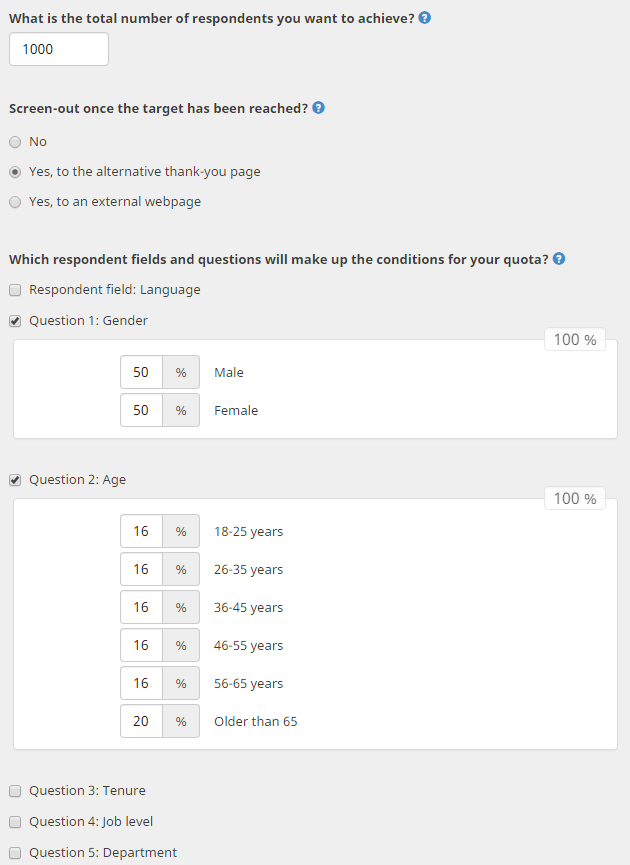The width and height of the screenshot is (630, 865).
Task: Choose Yes, to an external webpage
Action: 15,202
